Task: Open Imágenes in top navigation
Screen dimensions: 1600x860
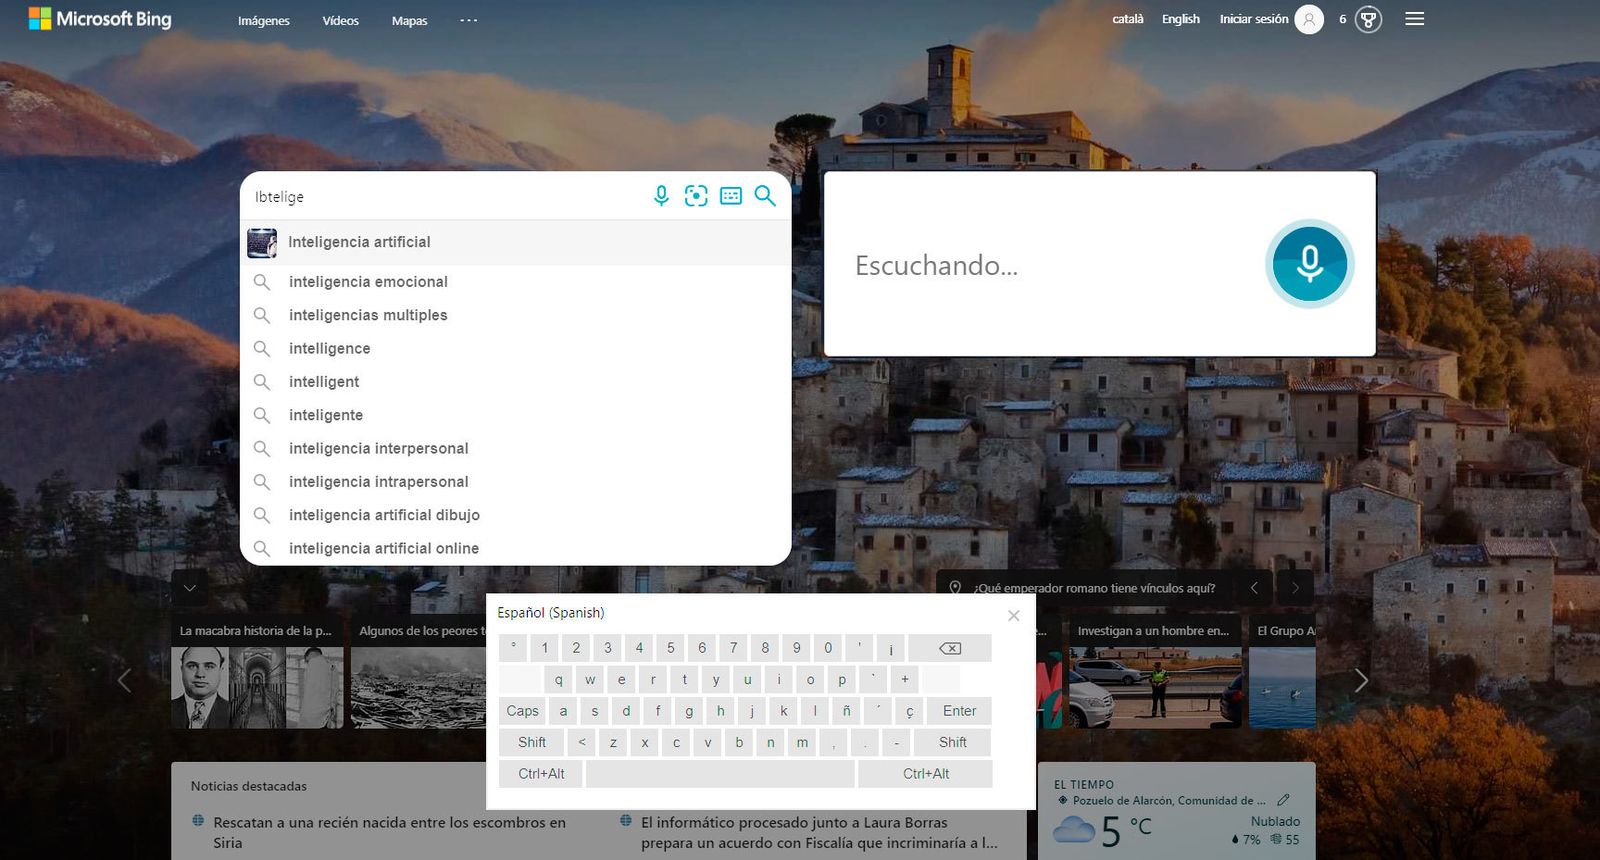Action: click(x=264, y=21)
